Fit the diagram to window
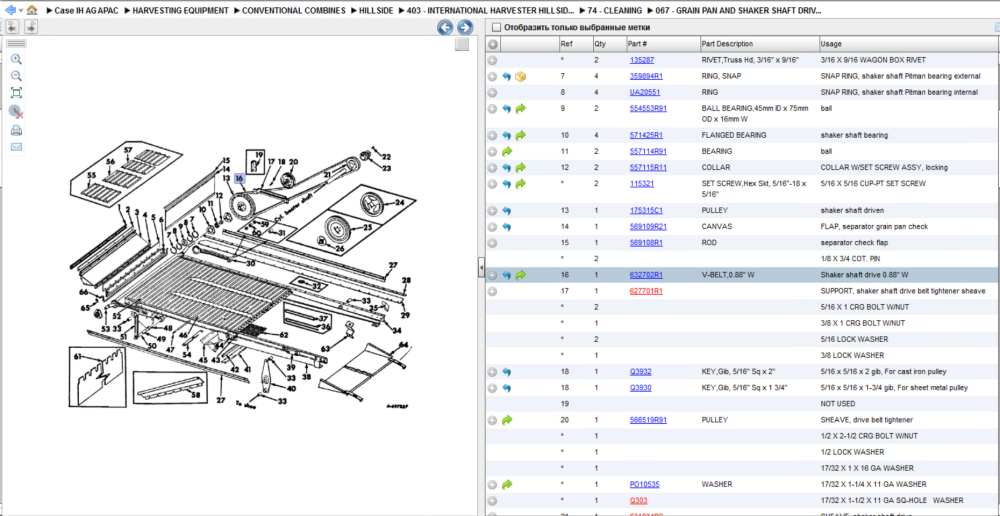Image resolution: width=1000 pixels, height=516 pixels. [x=17, y=93]
